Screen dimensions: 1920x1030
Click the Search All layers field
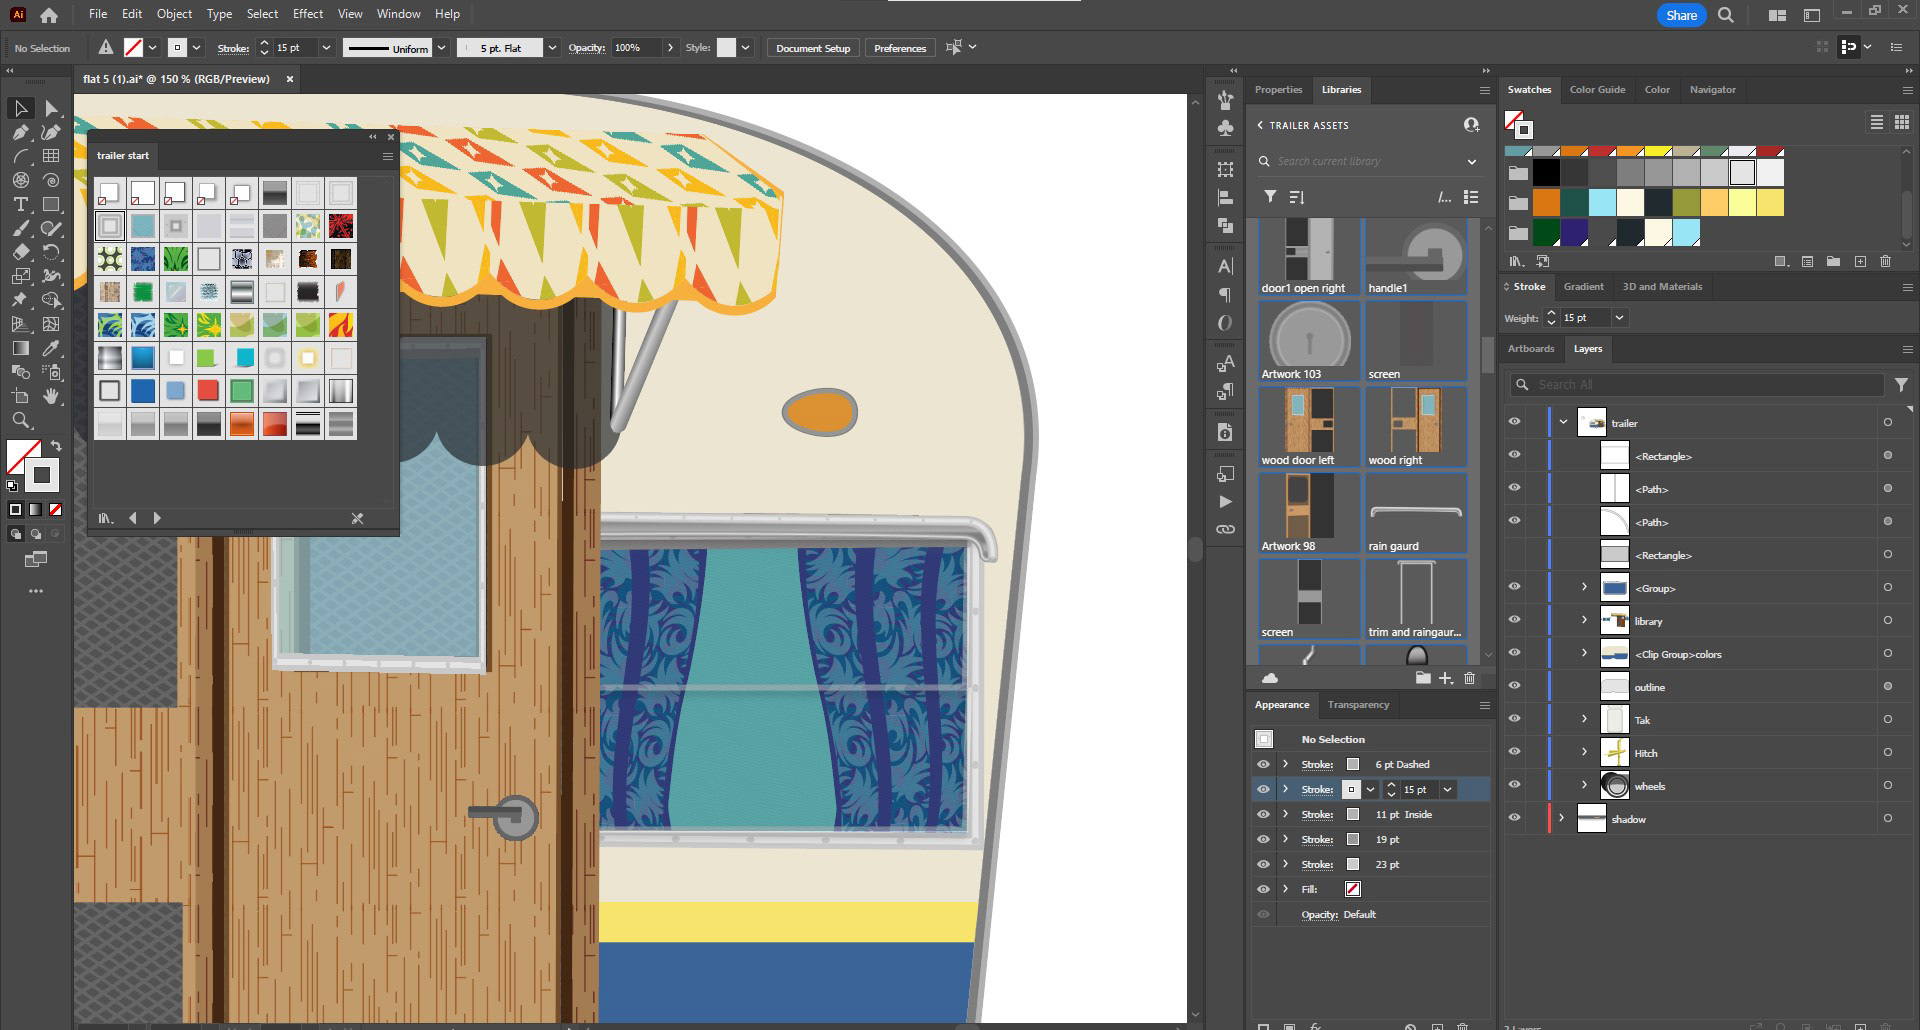tap(1696, 384)
